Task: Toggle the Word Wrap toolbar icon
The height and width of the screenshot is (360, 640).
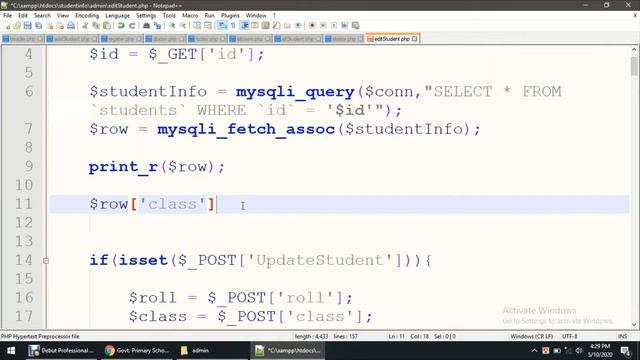Action: (x=222, y=26)
